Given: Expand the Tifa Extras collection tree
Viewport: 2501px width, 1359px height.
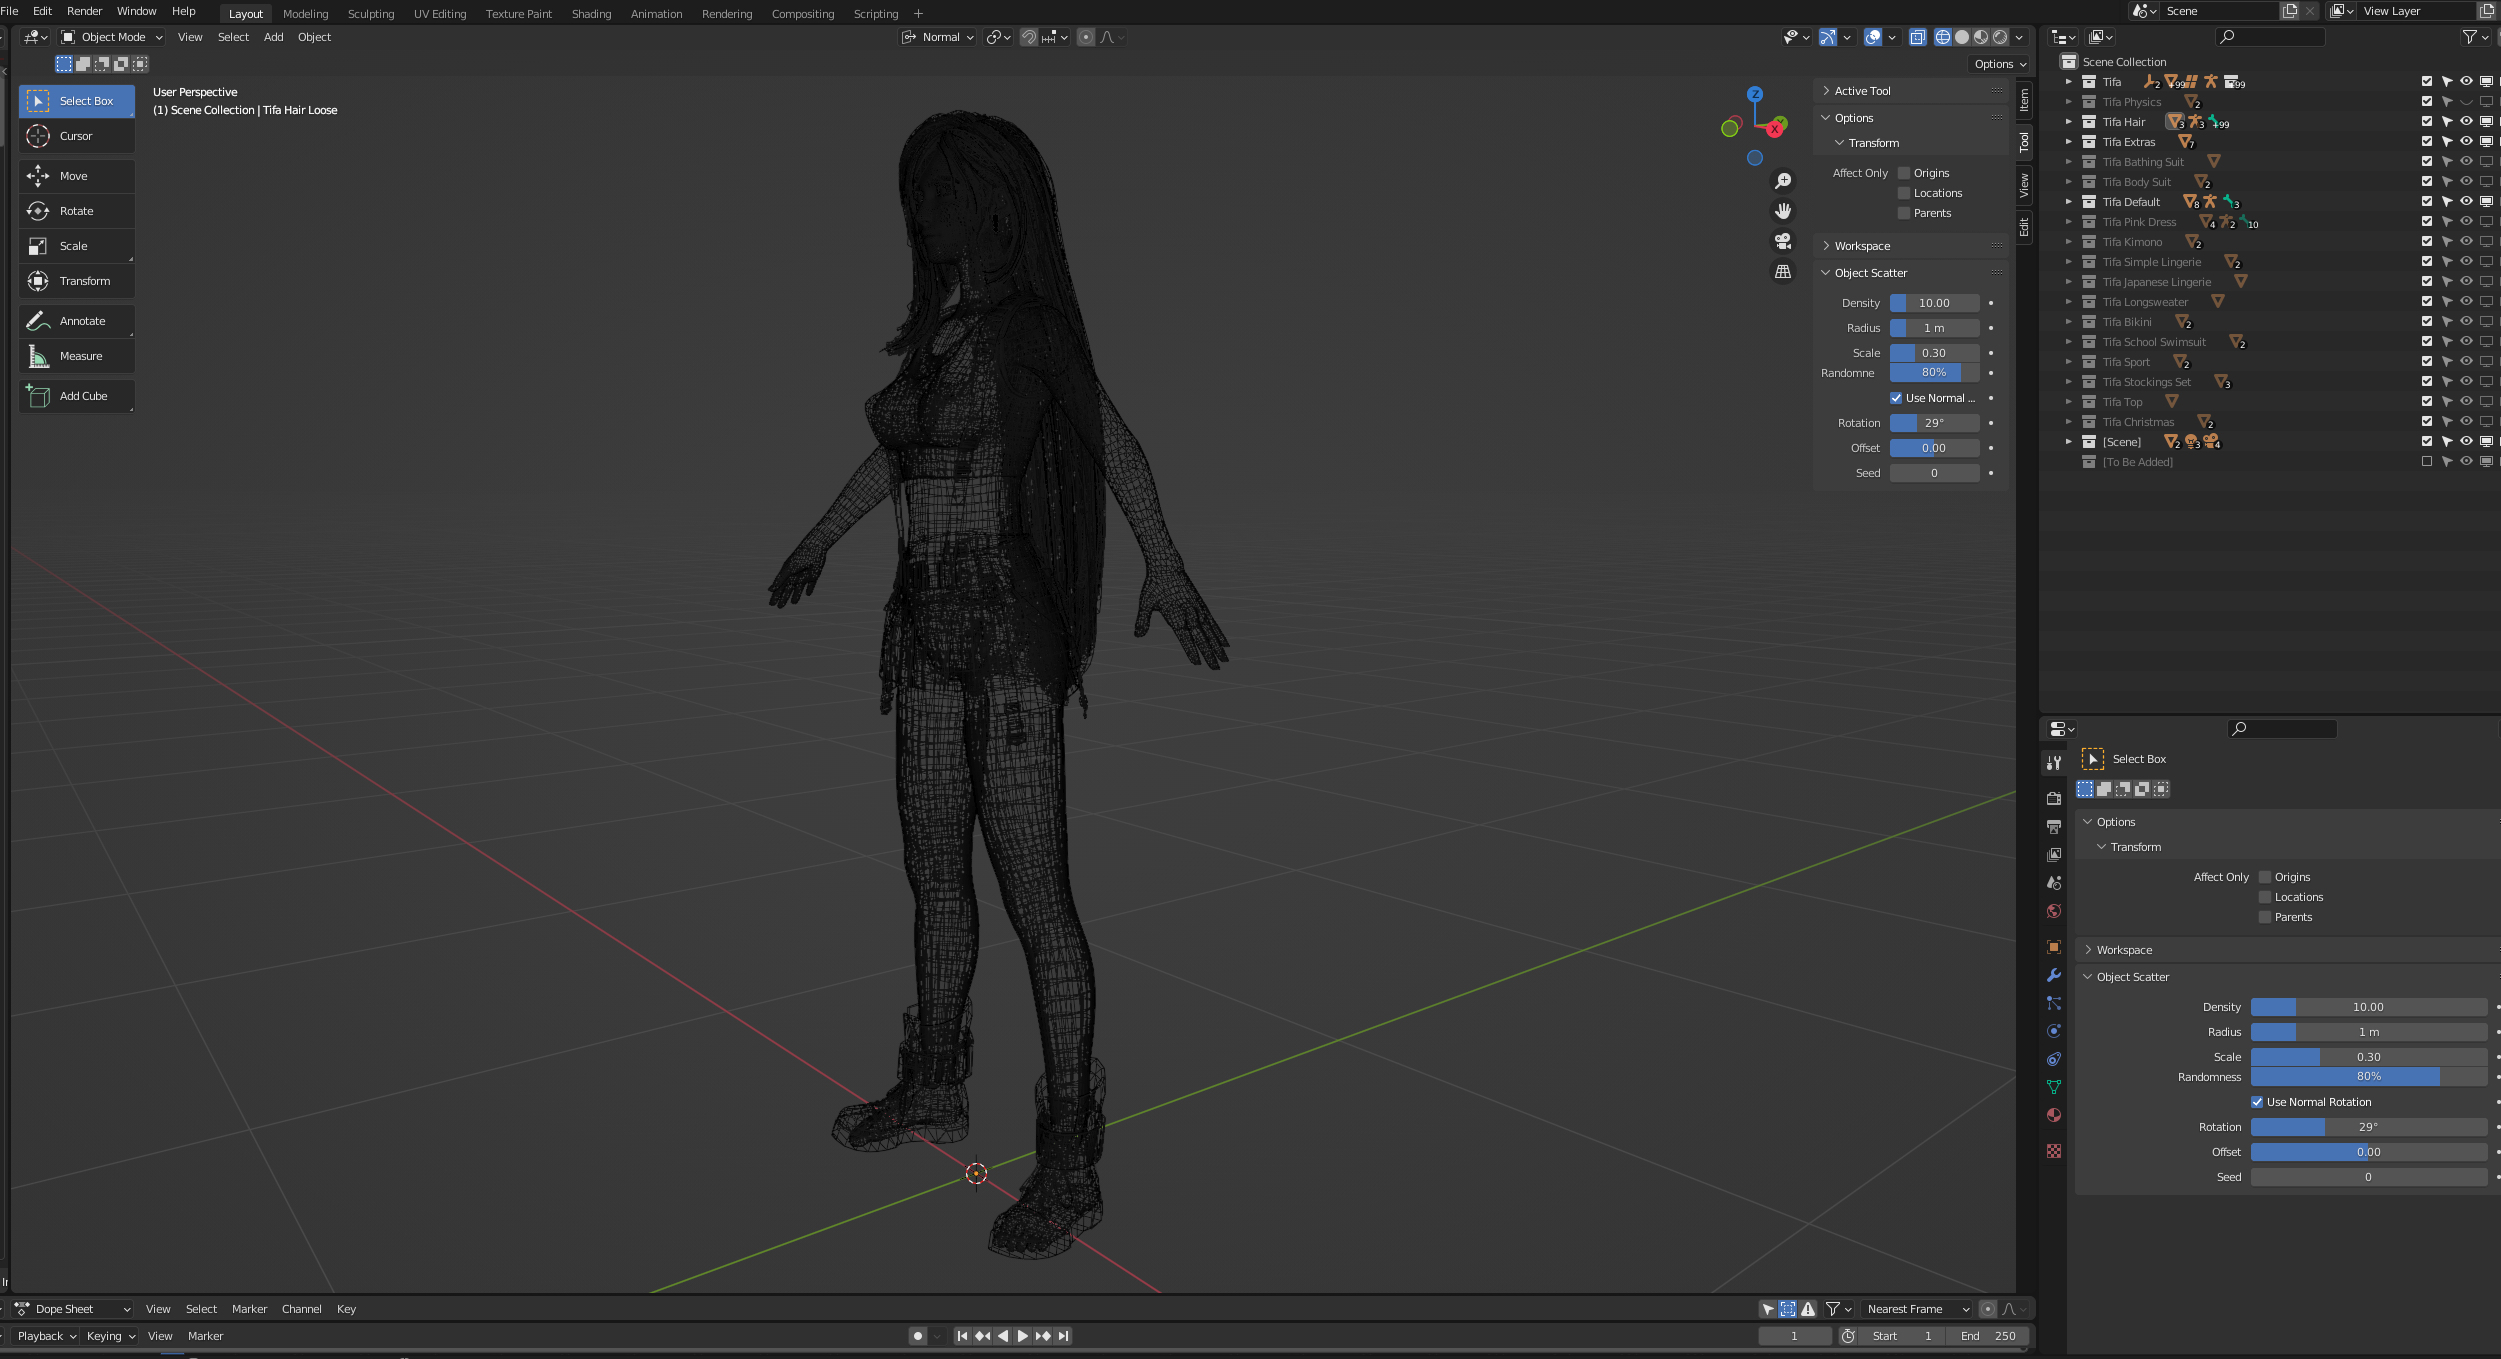Looking at the screenshot, I should [2069, 142].
